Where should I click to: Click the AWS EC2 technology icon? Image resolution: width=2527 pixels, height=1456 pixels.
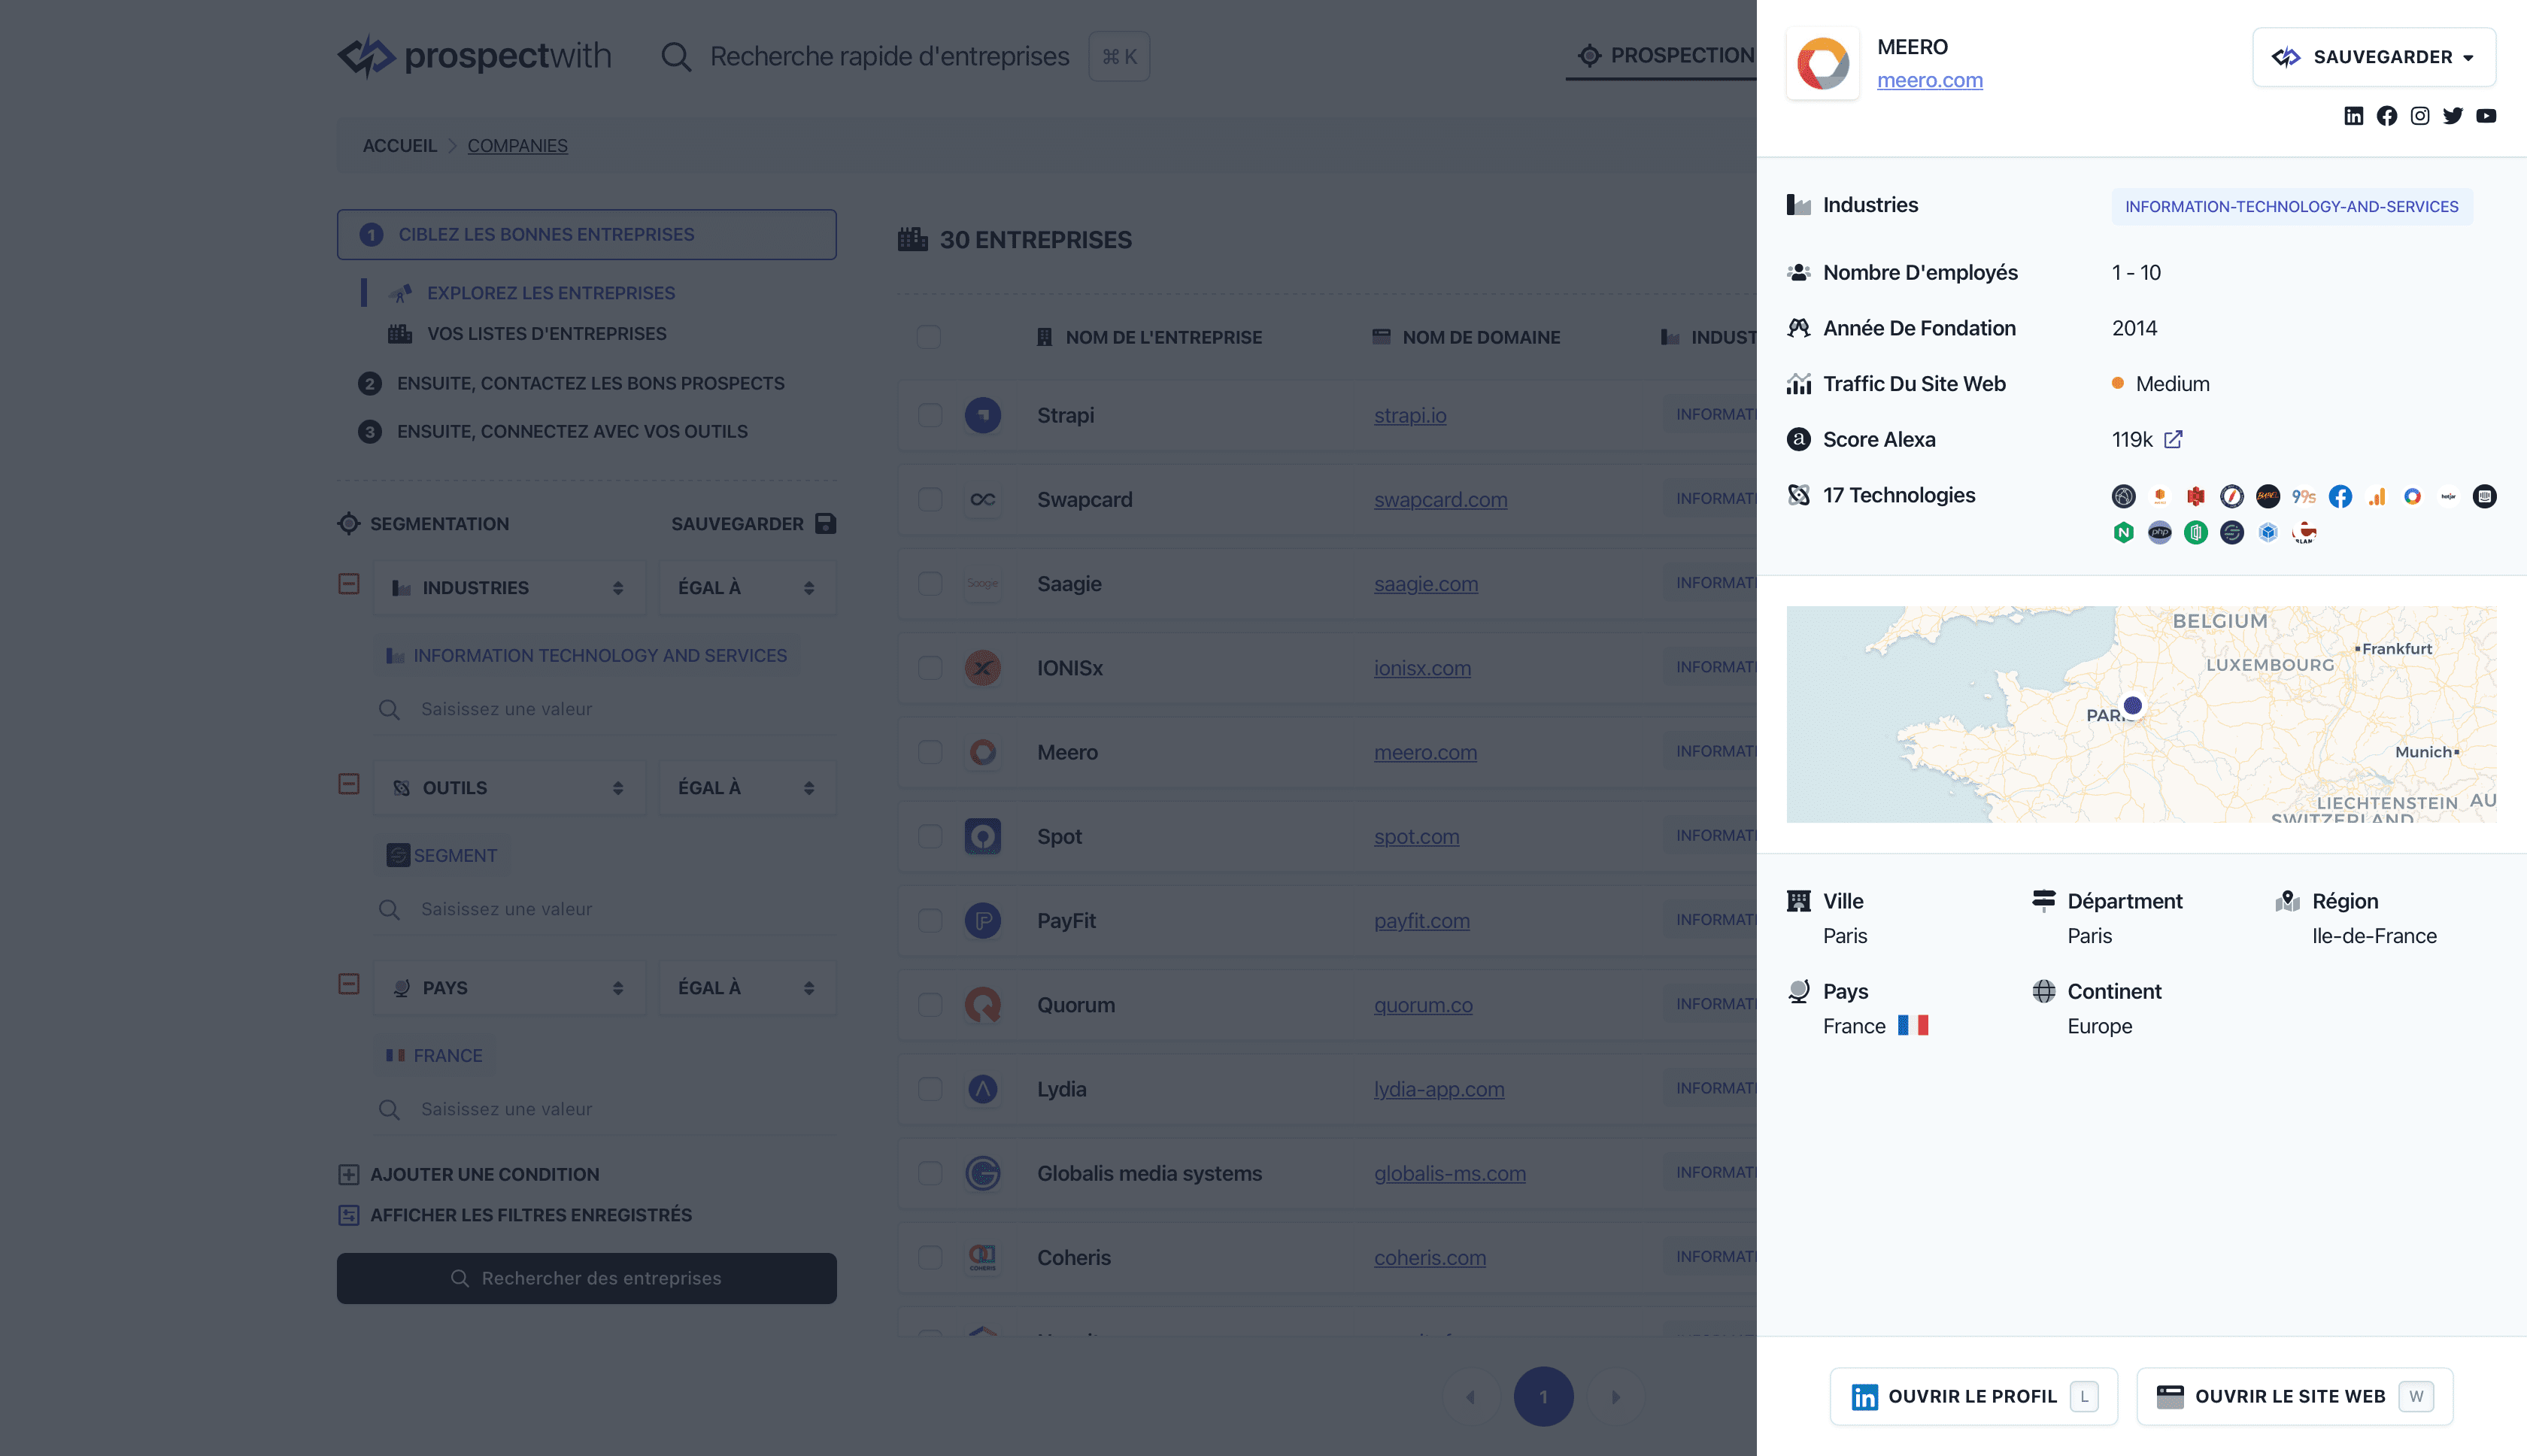point(2159,496)
